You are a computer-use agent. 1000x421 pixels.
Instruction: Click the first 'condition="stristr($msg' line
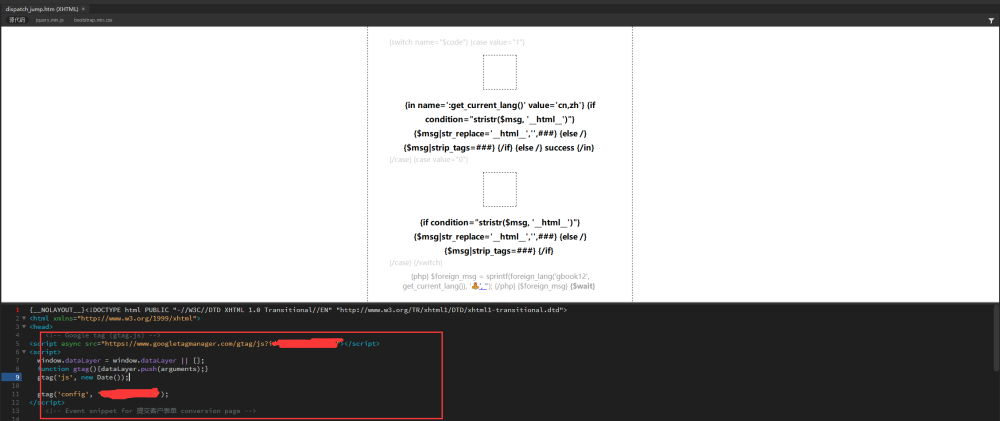[500, 119]
